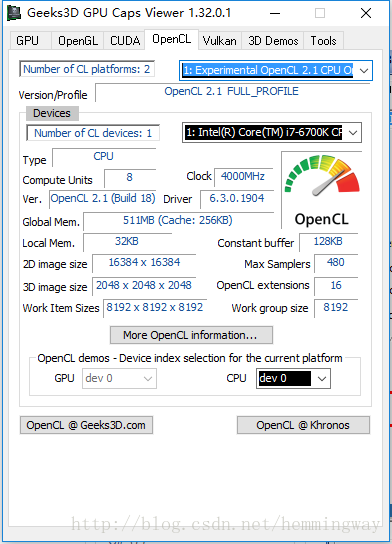392x544 pixels.
Task: Click the Work Item Sizes value 8192 x 8192 x 8192
Action: pyautogui.click(x=155, y=308)
